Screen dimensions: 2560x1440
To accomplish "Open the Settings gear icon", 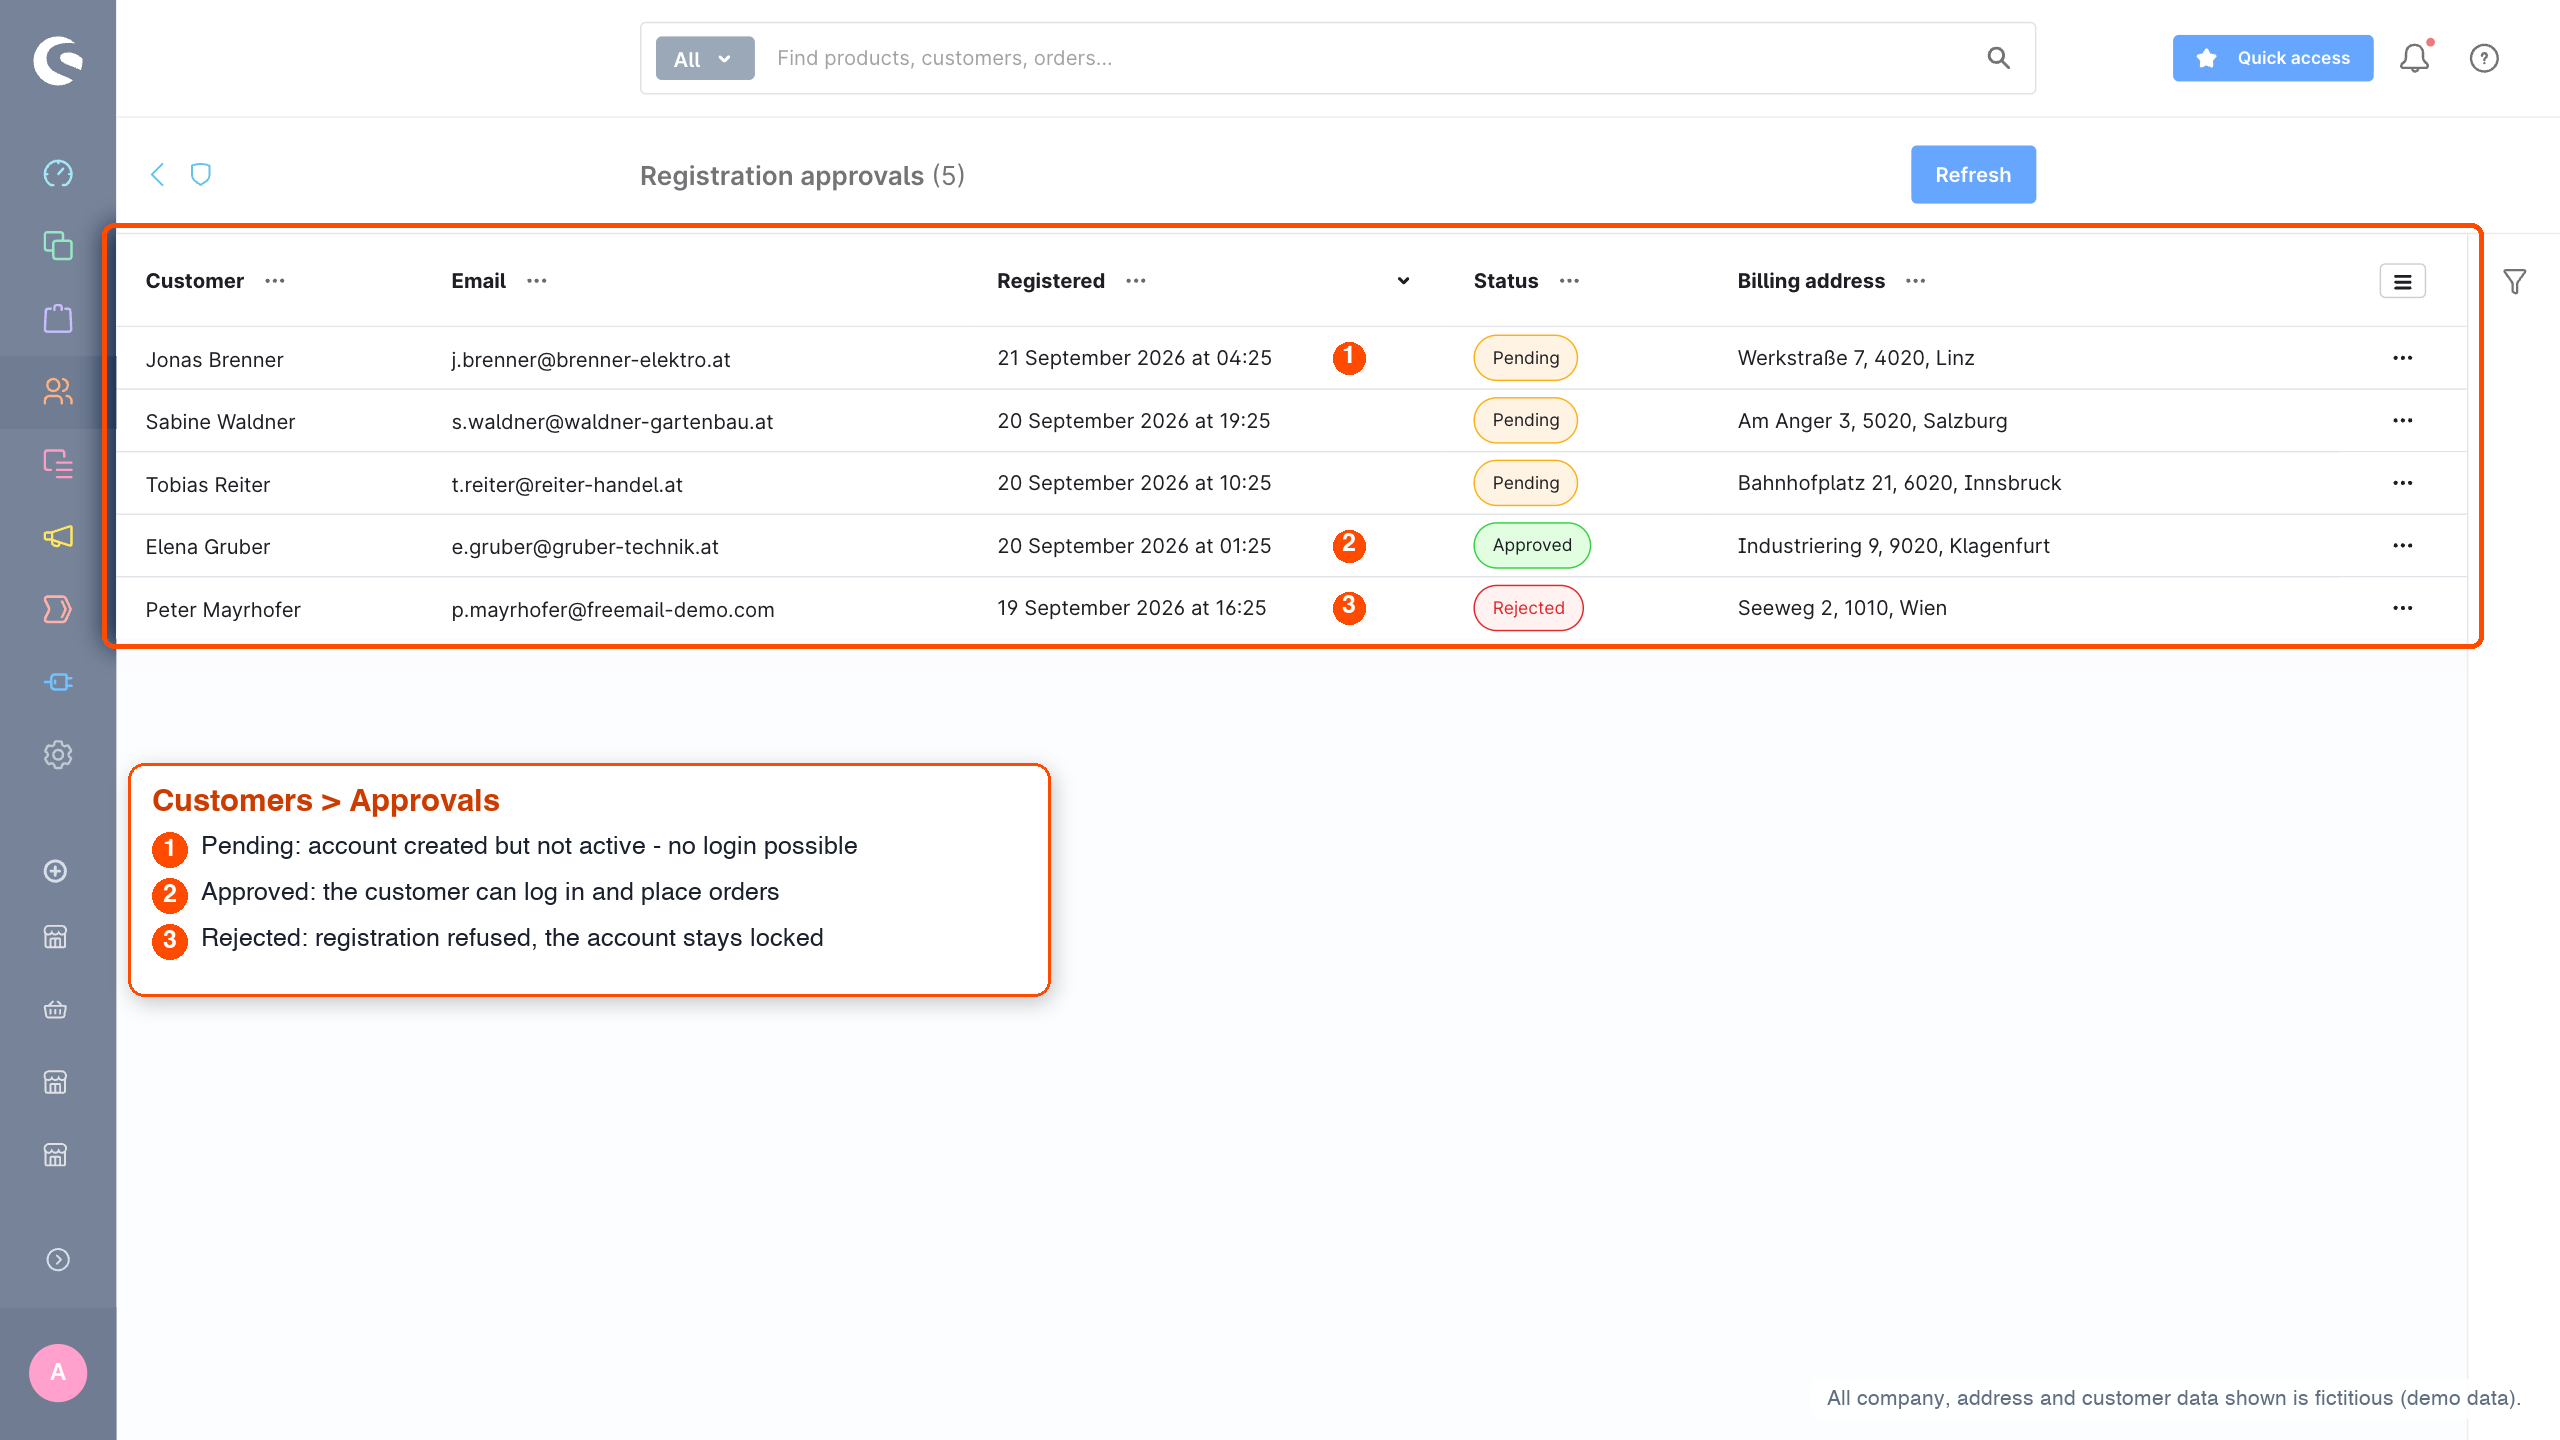I will point(58,754).
